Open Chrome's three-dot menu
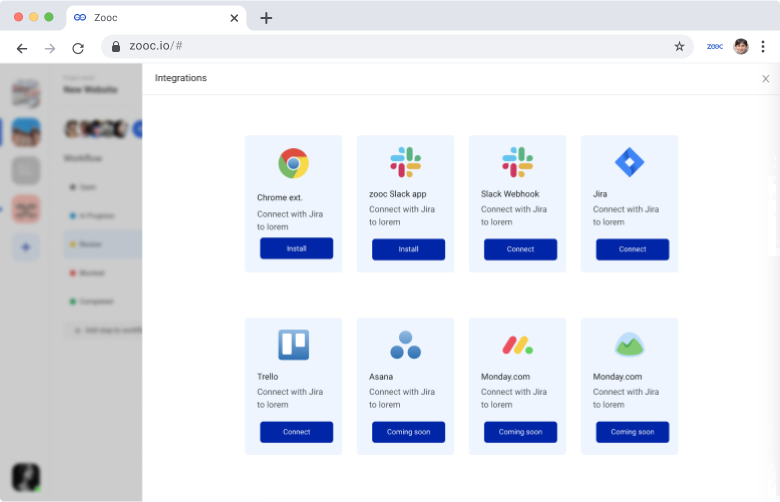780x502 pixels. (763, 47)
